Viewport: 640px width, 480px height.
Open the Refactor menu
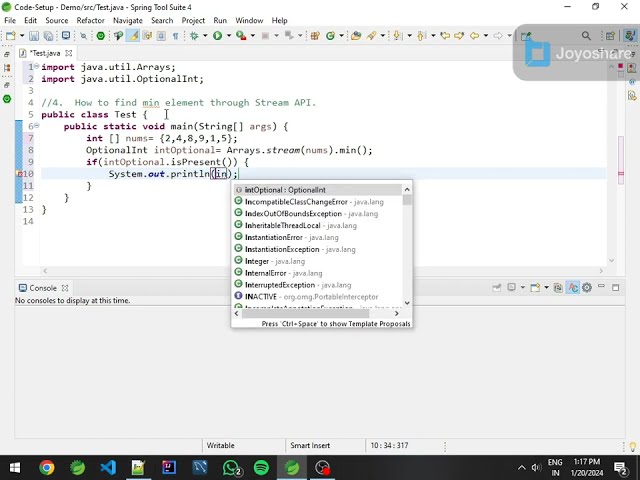point(91,20)
